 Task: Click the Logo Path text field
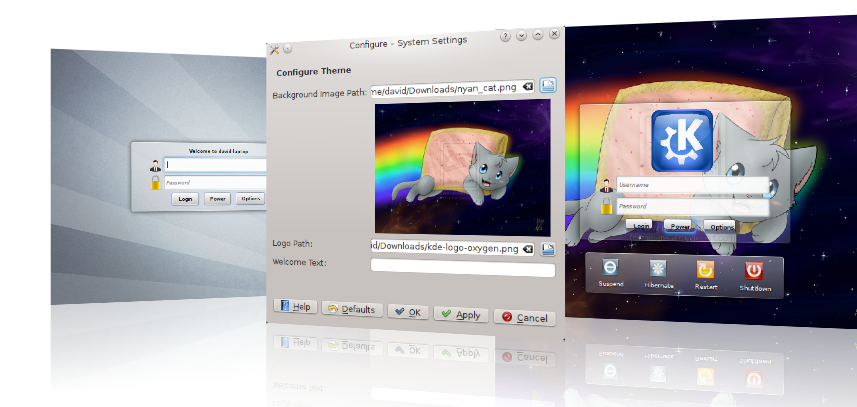point(452,248)
